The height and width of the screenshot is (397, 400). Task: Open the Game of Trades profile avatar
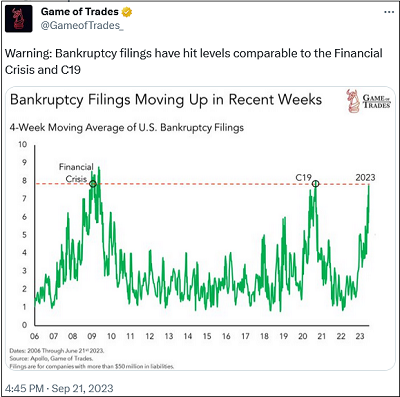pyautogui.click(x=19, y=19)
